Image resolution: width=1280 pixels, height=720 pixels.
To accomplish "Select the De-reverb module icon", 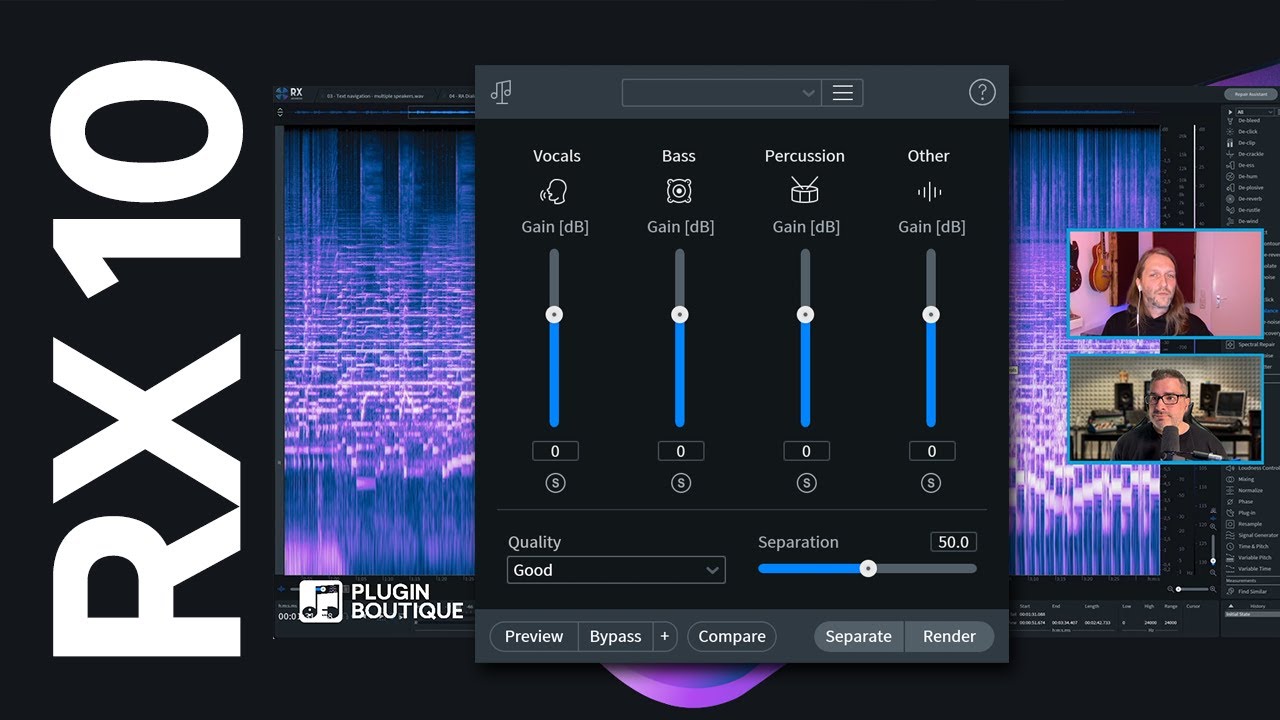I will tap(1230, 199).
